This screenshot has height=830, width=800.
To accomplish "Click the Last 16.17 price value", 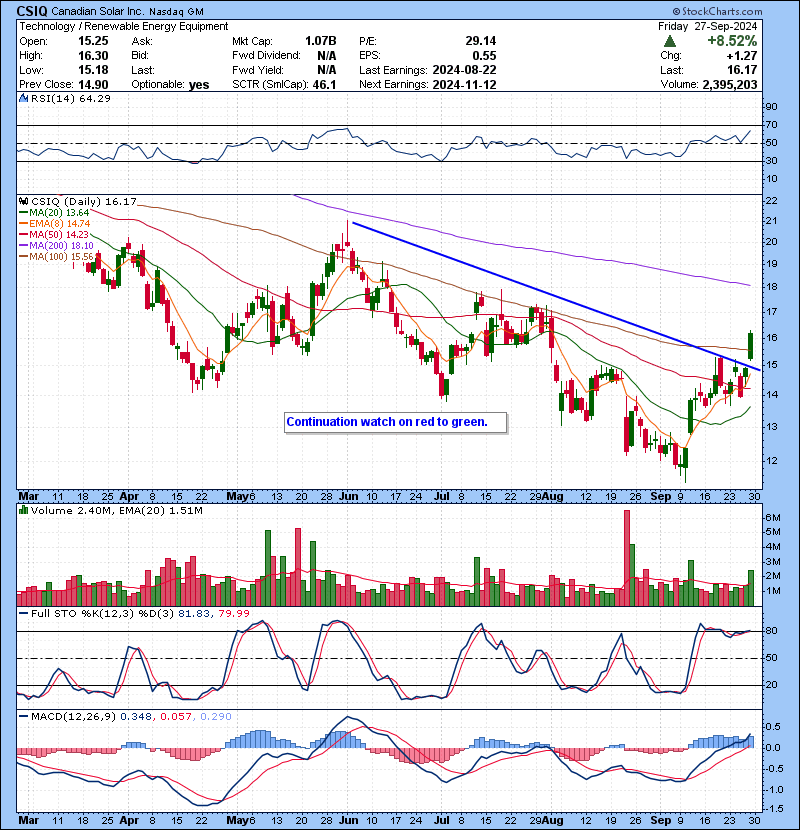I will click(742, 70).
